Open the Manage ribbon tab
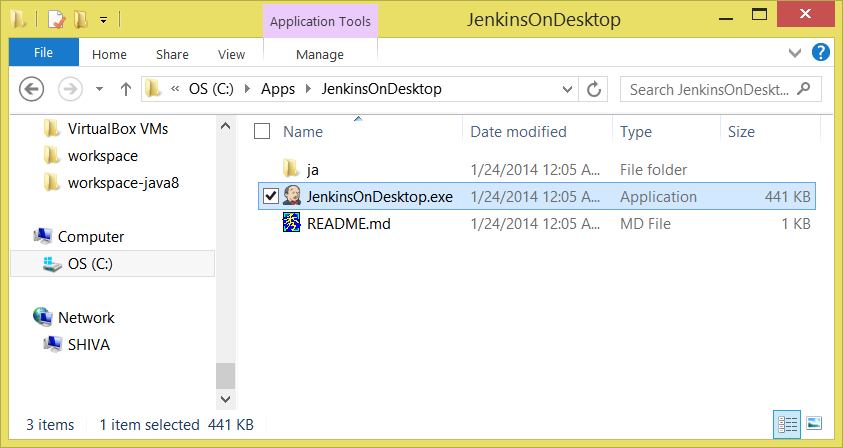 tap(320, 54)
